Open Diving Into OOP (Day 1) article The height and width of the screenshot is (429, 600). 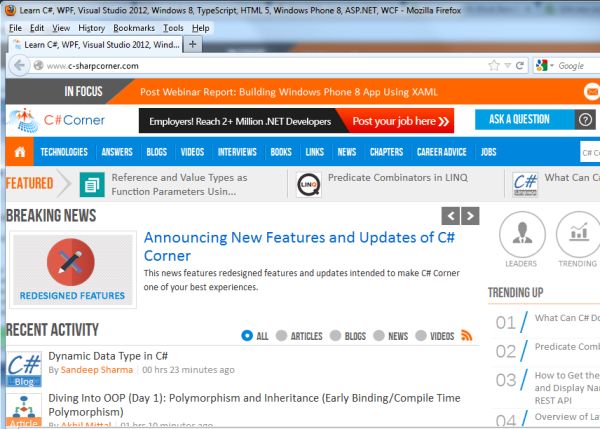click(x=254, y=405)
